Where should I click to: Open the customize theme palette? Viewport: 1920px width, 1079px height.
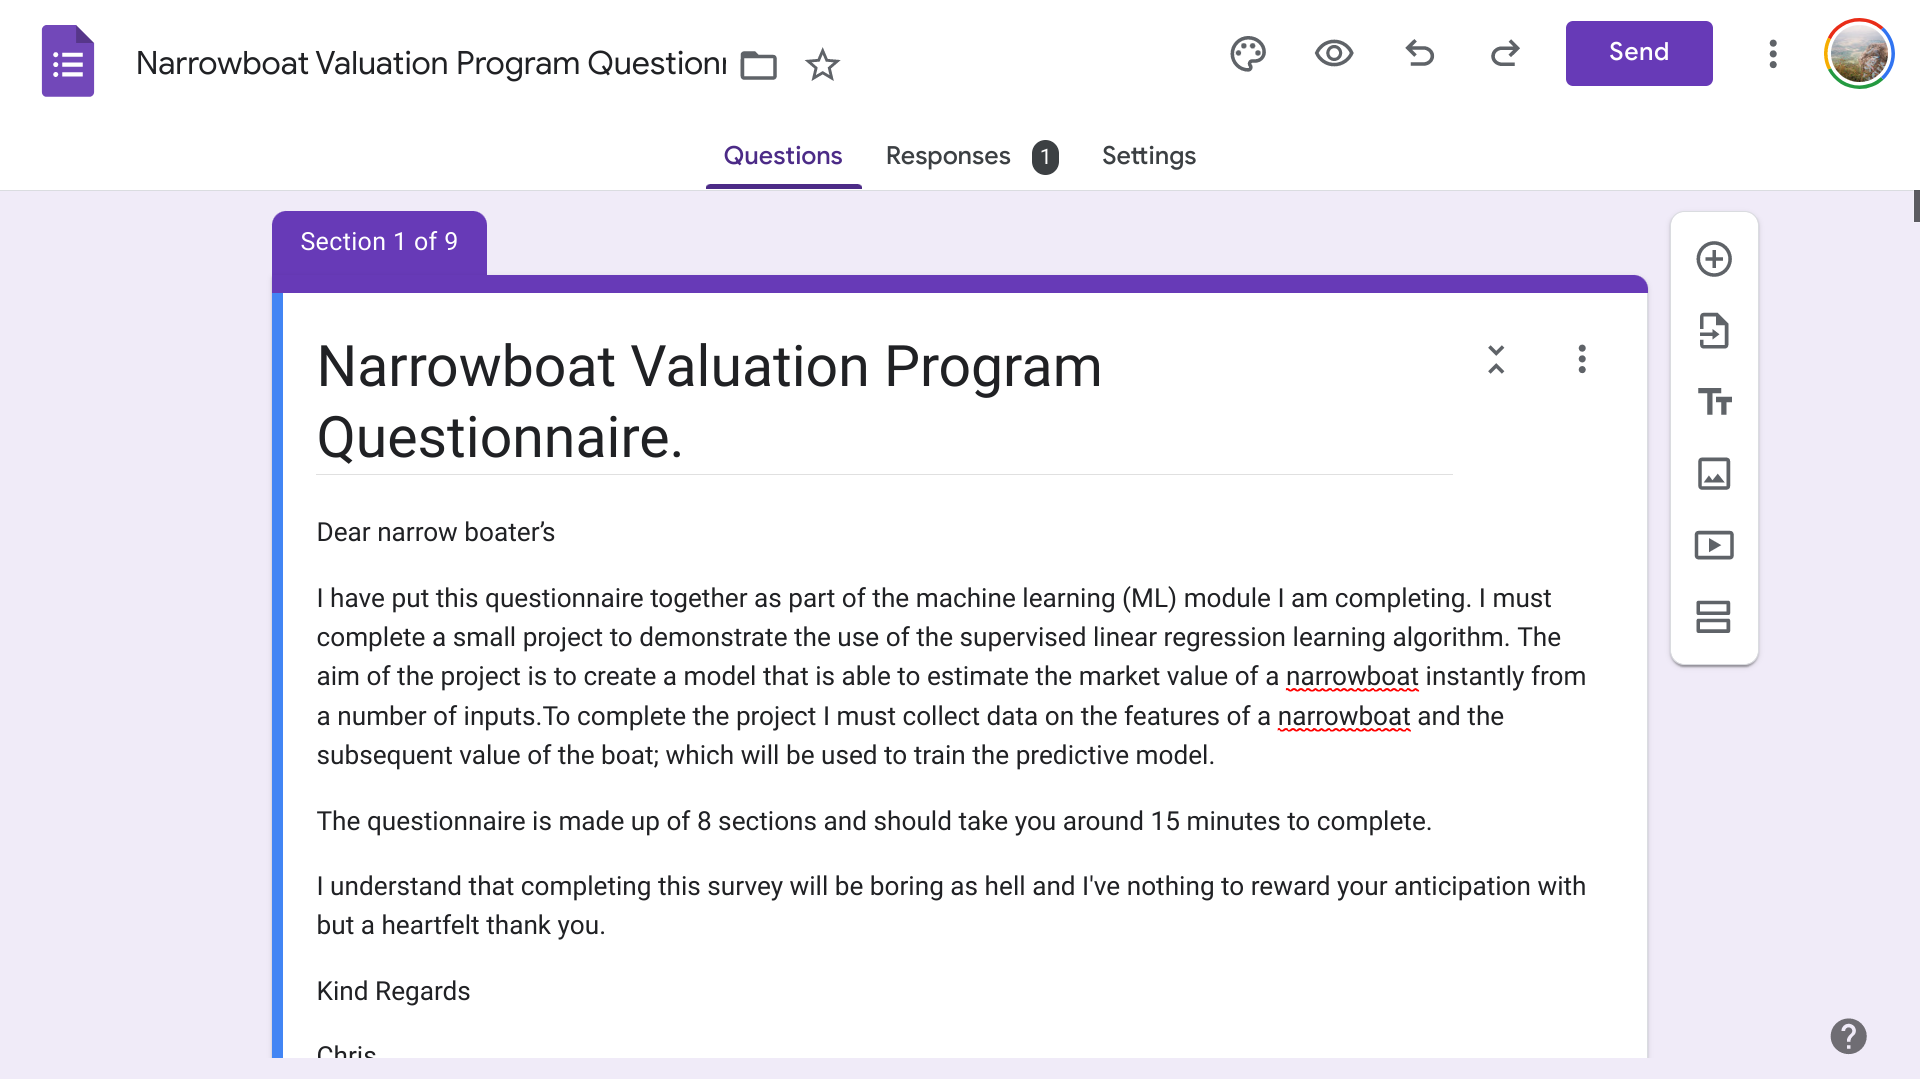coord(1248,53)
